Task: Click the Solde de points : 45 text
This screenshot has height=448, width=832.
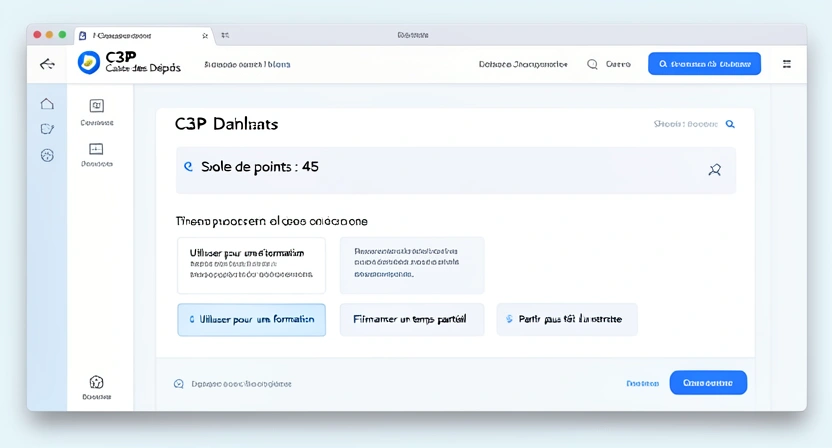Action: click(259, 167)
